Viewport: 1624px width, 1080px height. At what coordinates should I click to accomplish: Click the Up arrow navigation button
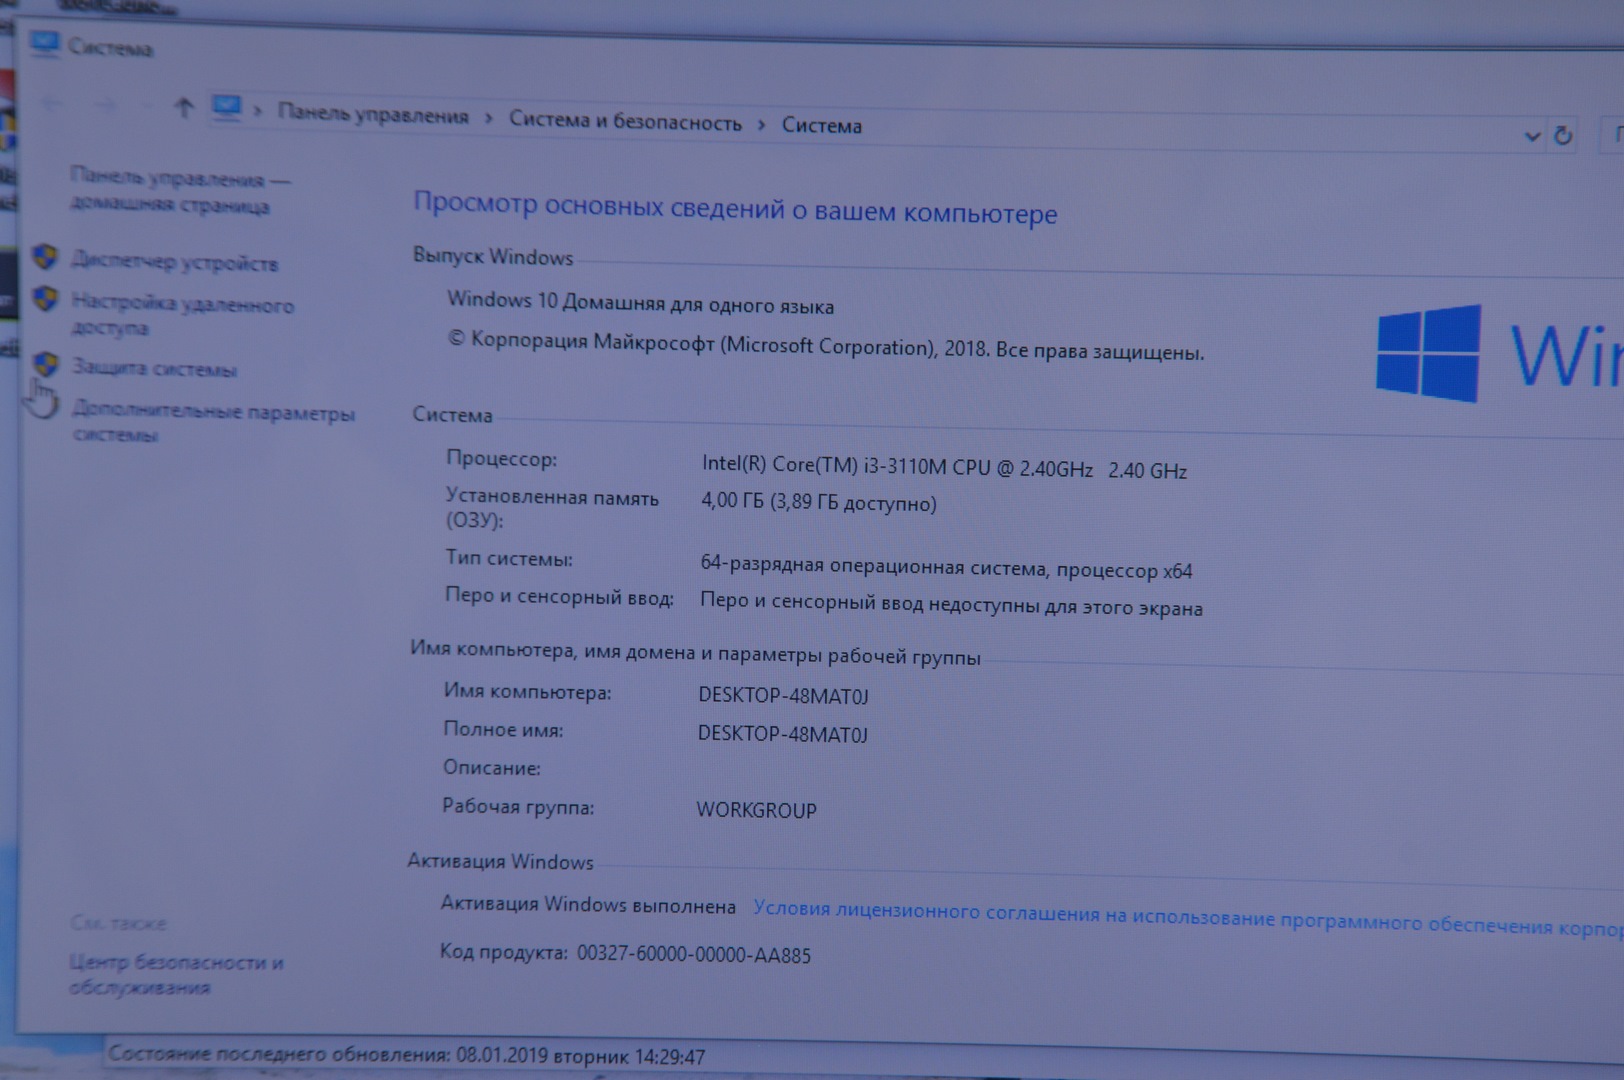pos(183,107)
